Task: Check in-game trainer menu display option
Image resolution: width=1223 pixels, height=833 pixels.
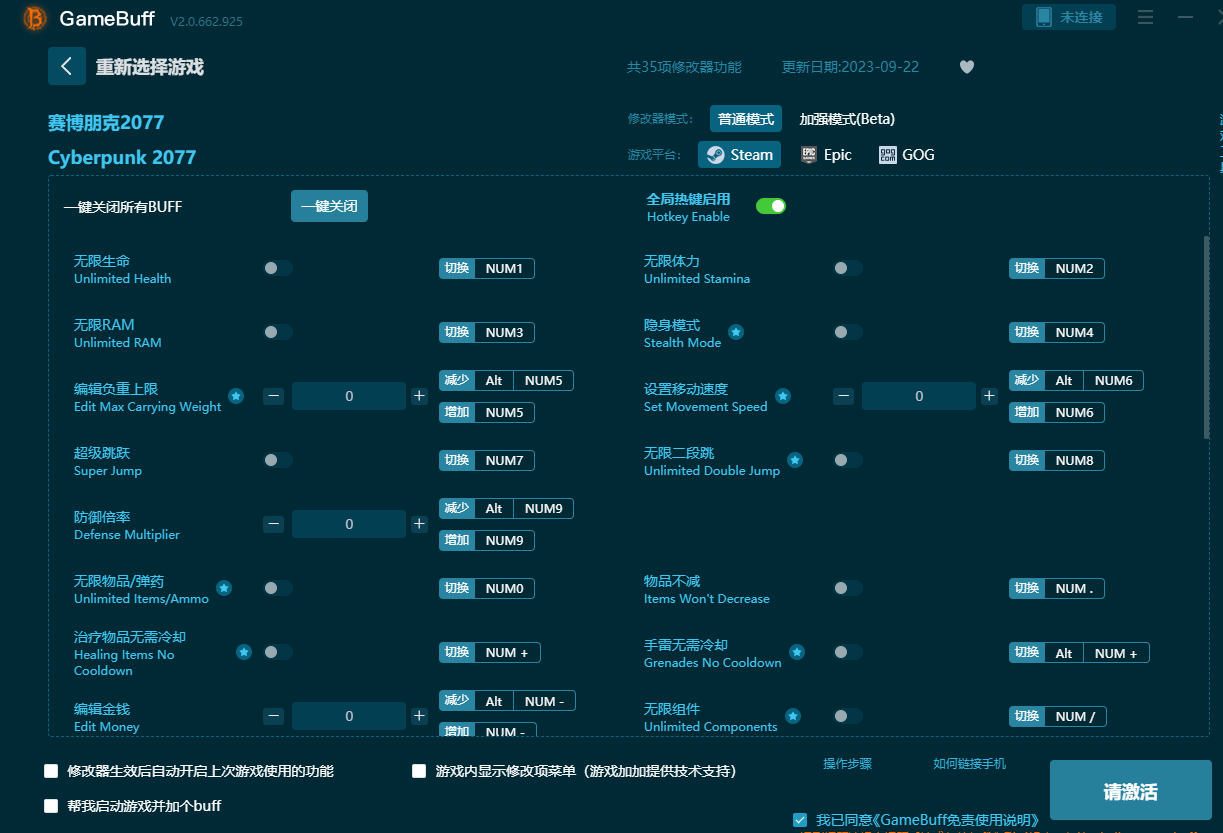Action: (x=420, y=771)
